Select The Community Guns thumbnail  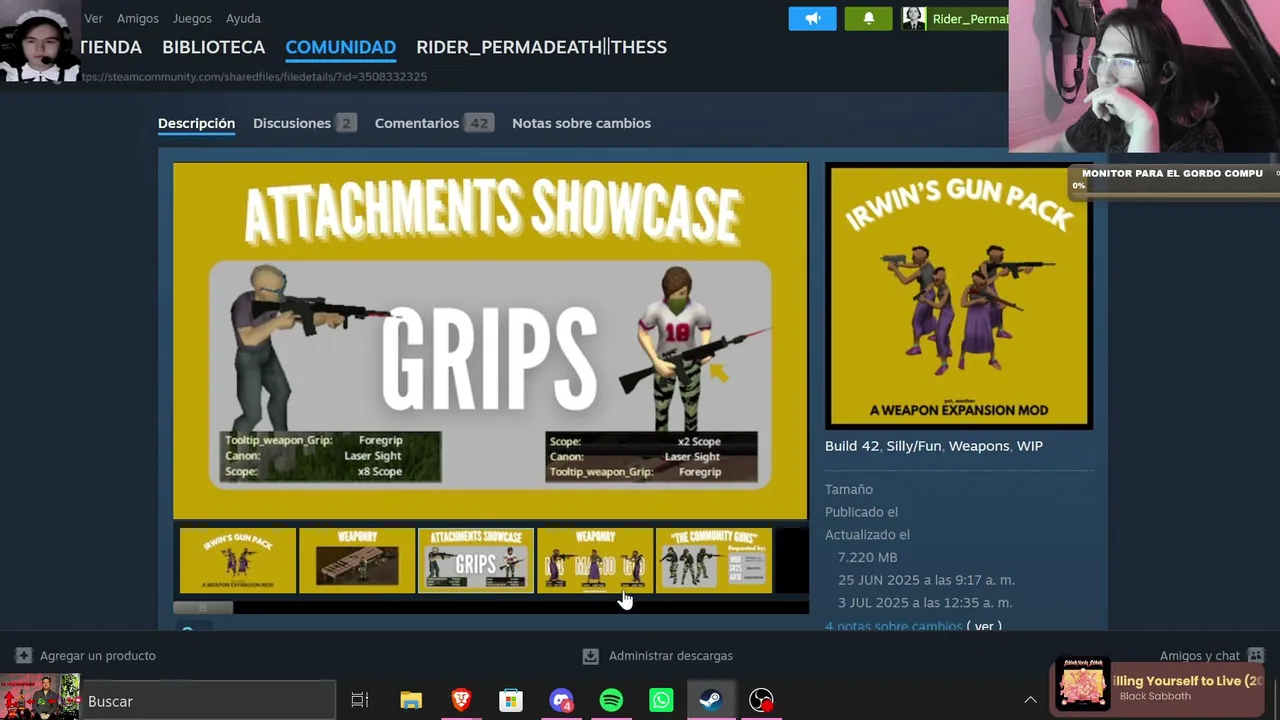[x=714, y=561]
